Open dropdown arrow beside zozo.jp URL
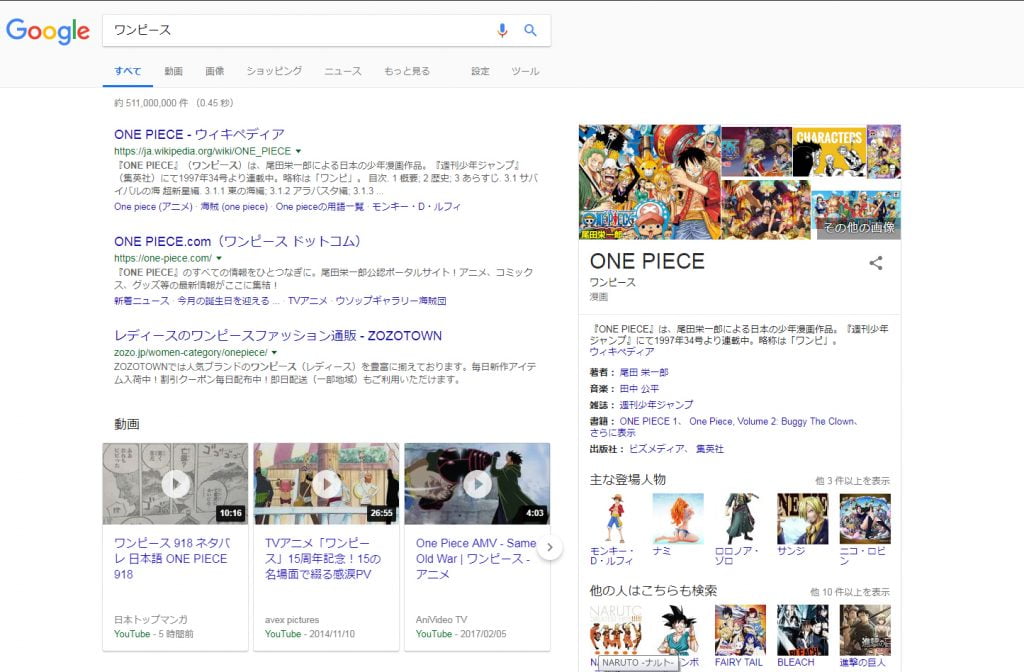Viewport: 1024px width, 672px height. [274, 353]
